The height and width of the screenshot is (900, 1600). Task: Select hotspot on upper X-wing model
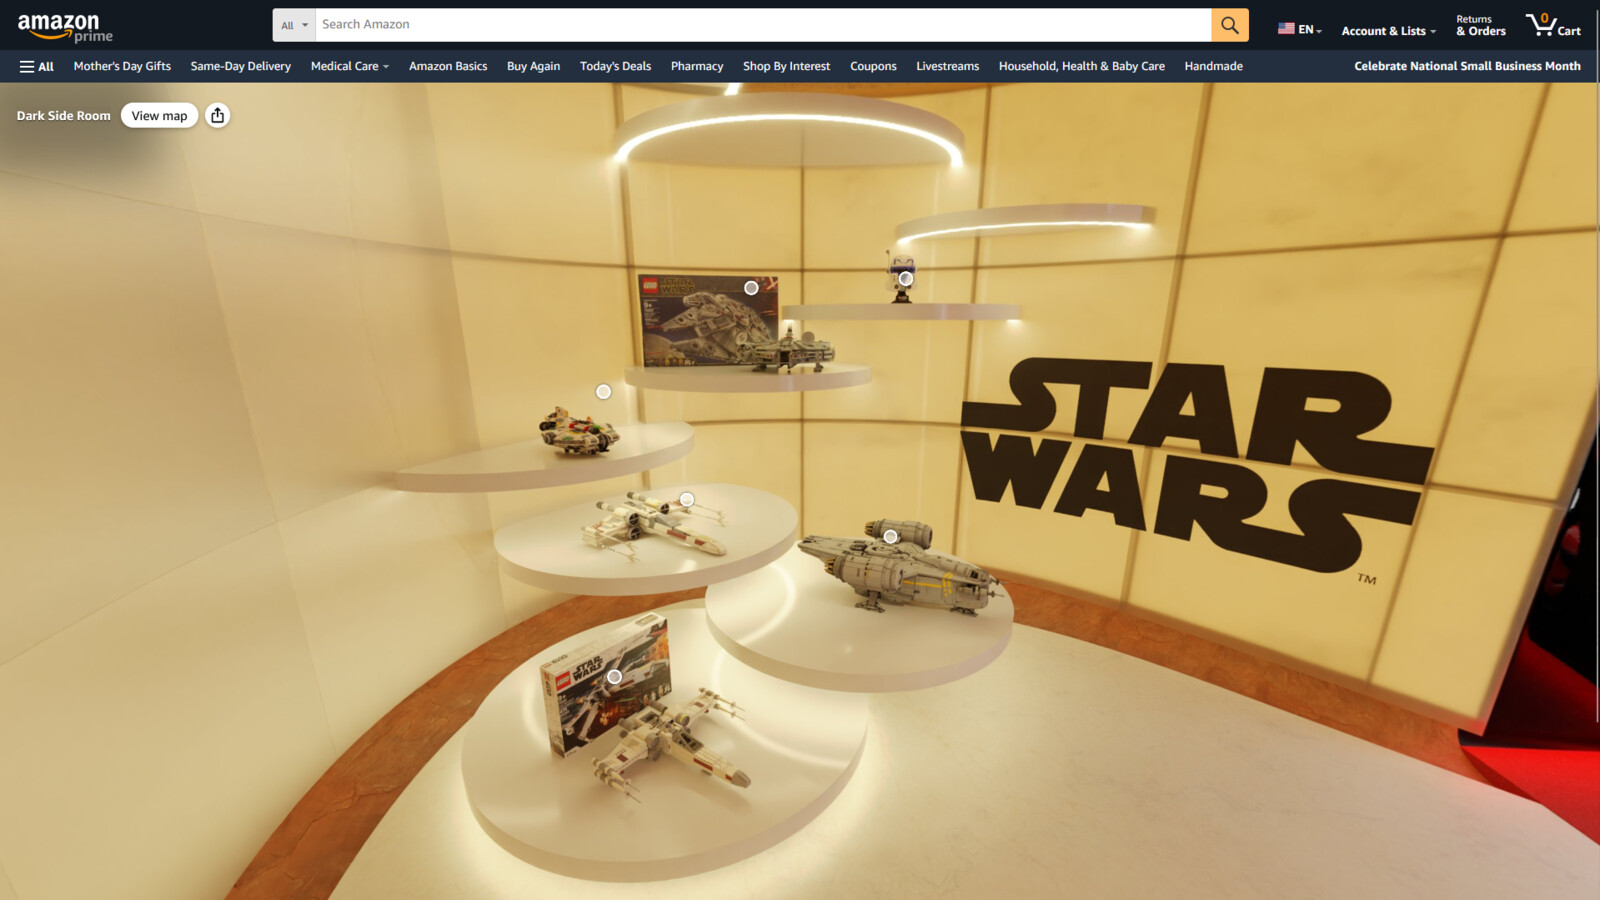(x=687, y=499)
